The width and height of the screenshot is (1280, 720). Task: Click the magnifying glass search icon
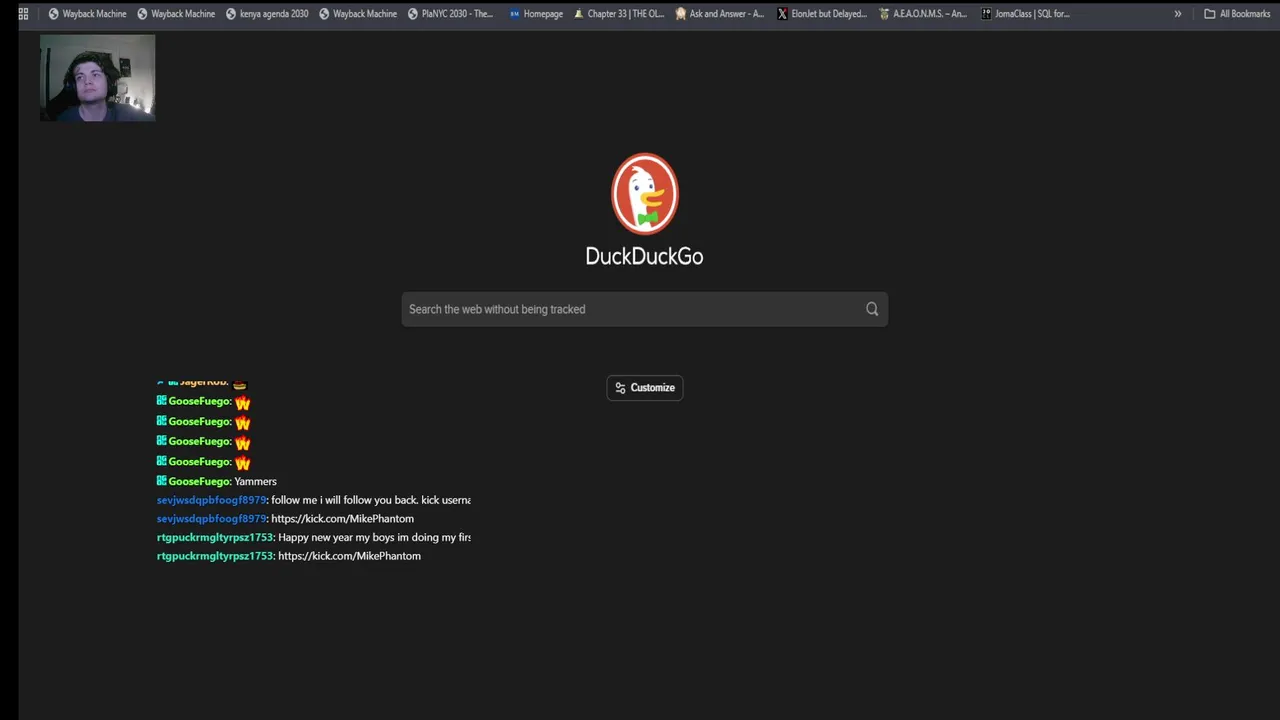(872, 309)
